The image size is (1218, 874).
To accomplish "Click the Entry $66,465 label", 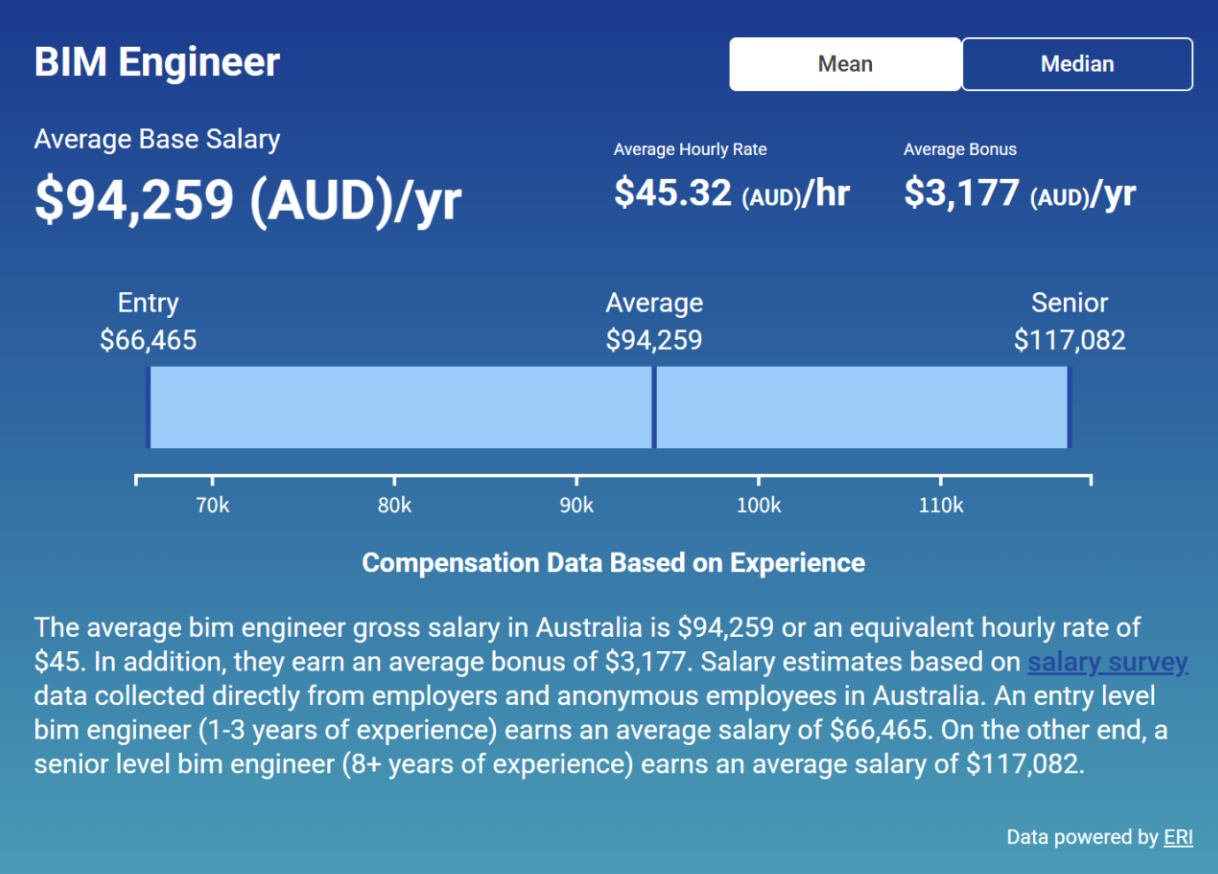I will pos(148,340).
